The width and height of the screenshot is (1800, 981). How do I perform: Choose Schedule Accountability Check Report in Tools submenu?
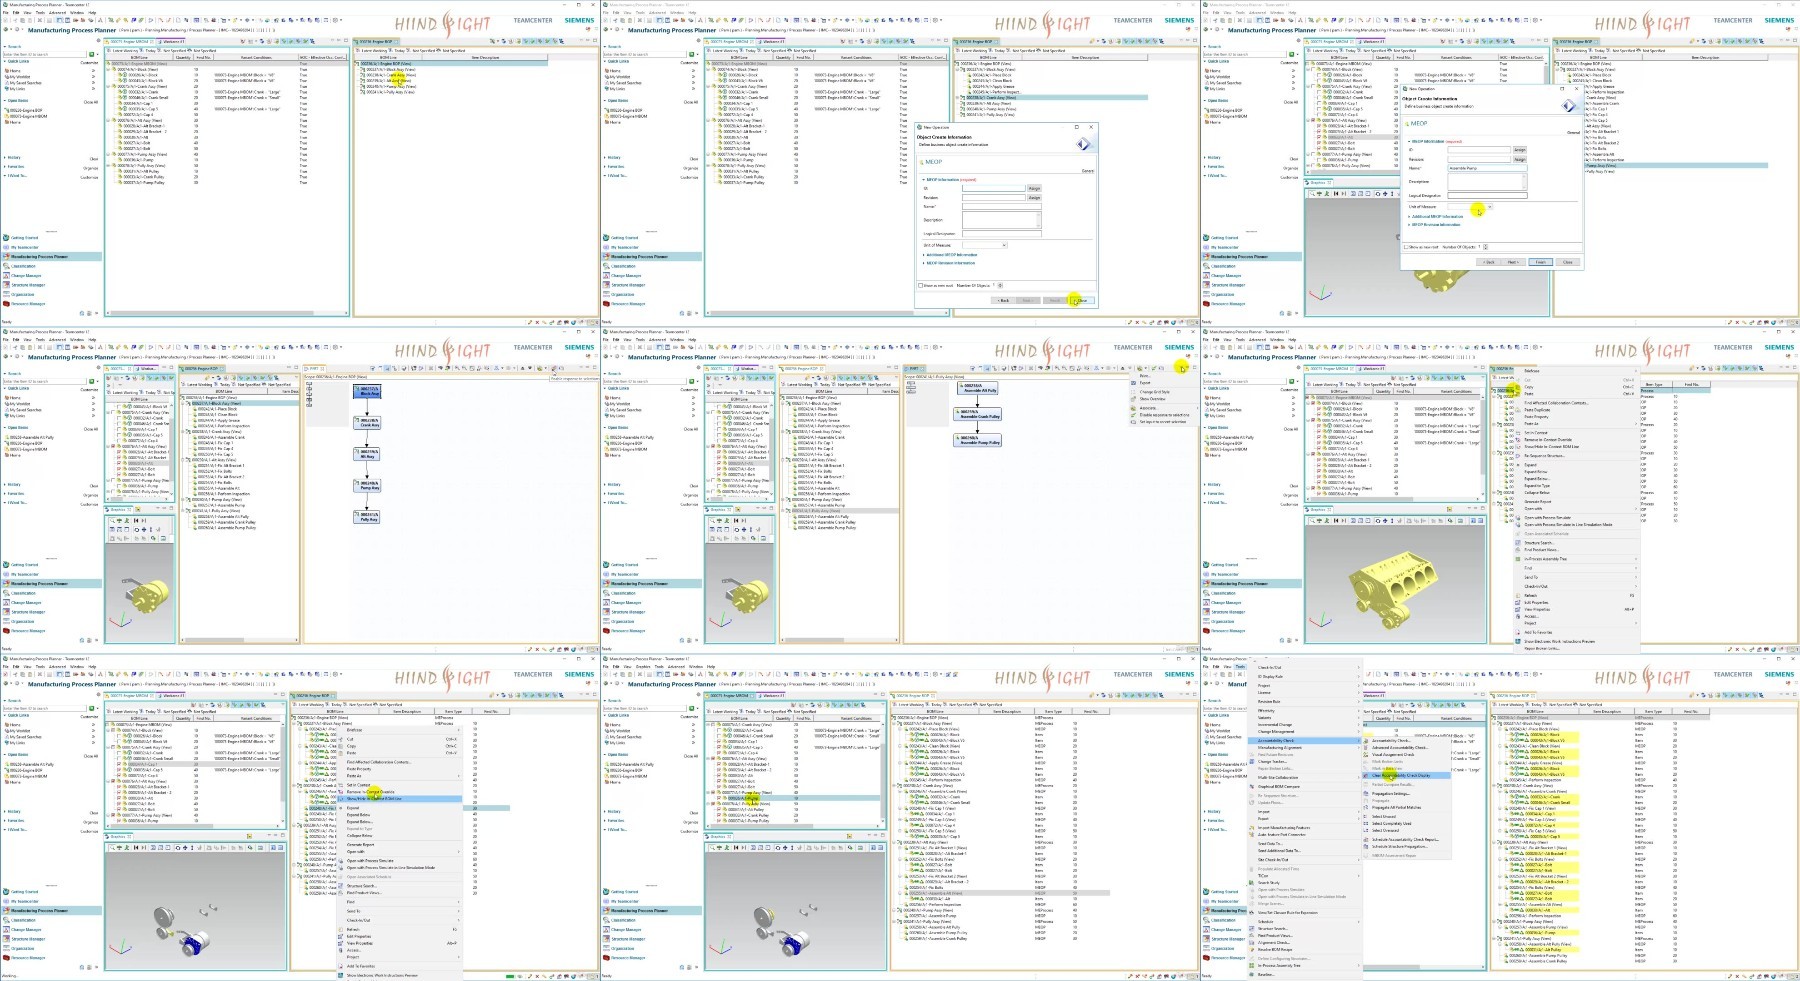click(x=1406, y=839)
